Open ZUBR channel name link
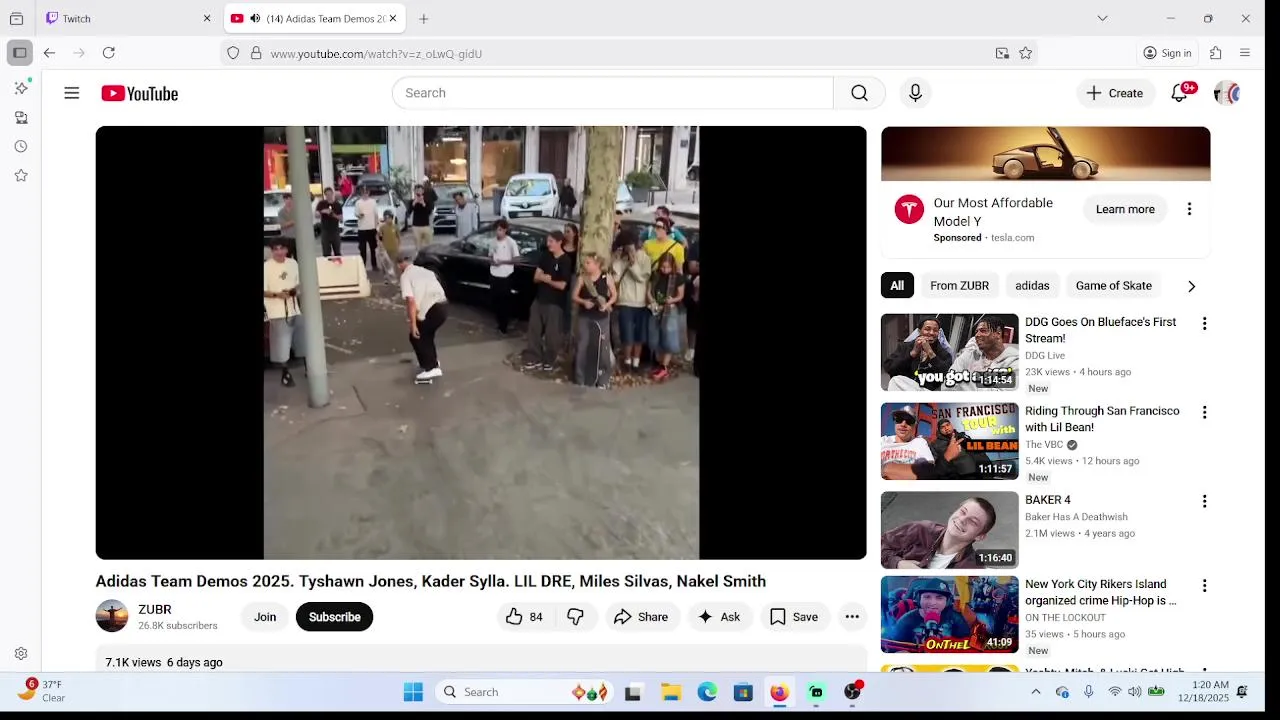 tap(155, 609)
